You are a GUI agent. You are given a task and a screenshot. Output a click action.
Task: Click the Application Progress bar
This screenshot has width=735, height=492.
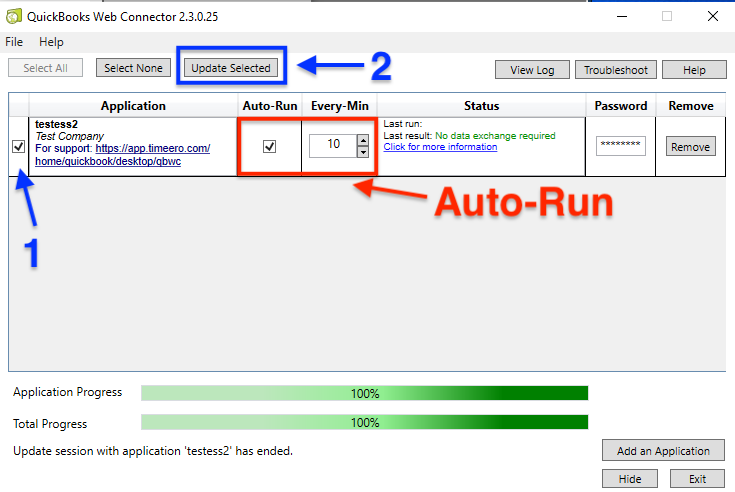[x=364, y=393]
